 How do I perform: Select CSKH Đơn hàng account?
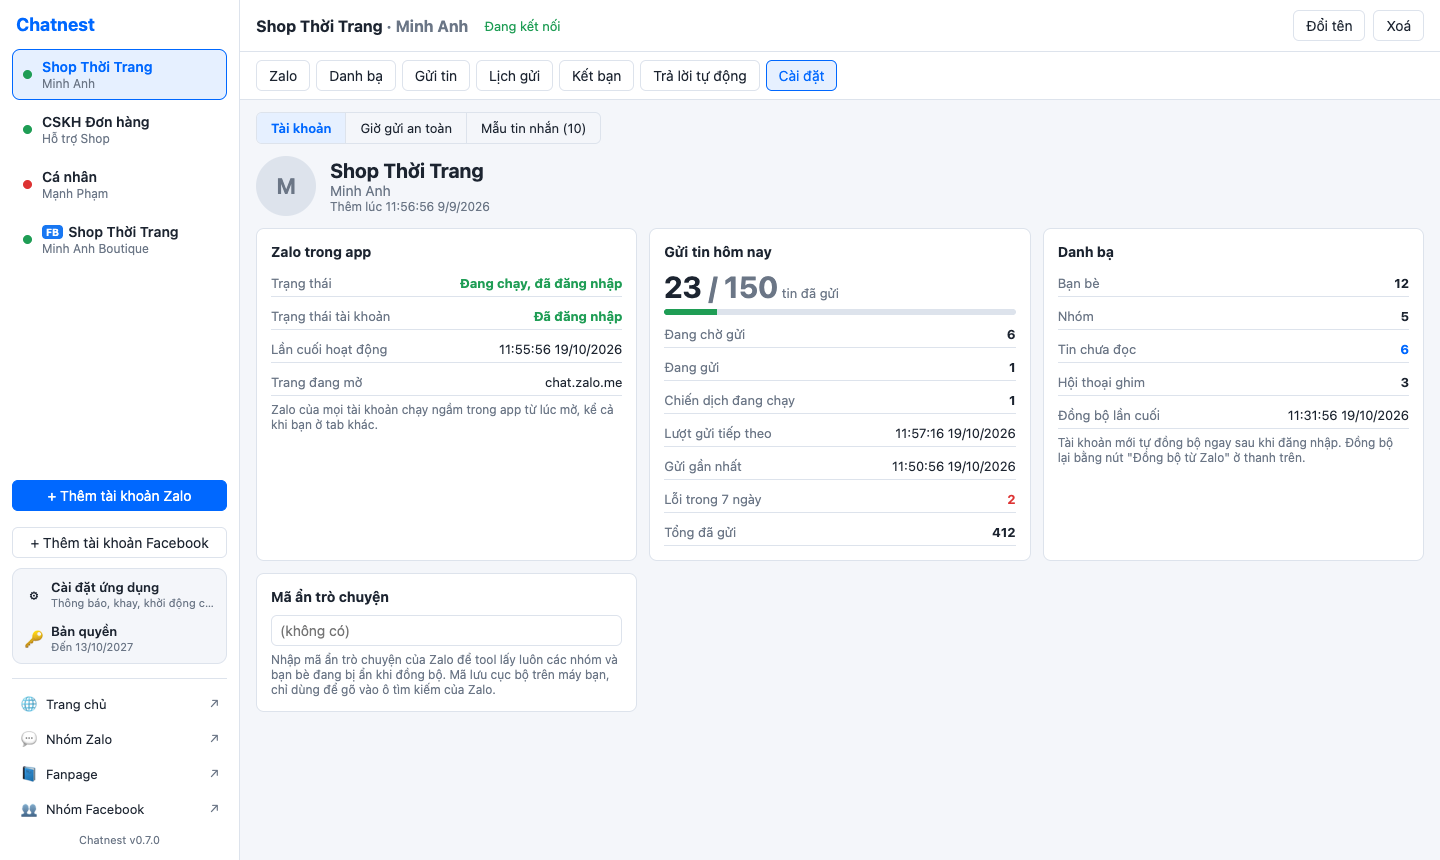click(119, 130)
